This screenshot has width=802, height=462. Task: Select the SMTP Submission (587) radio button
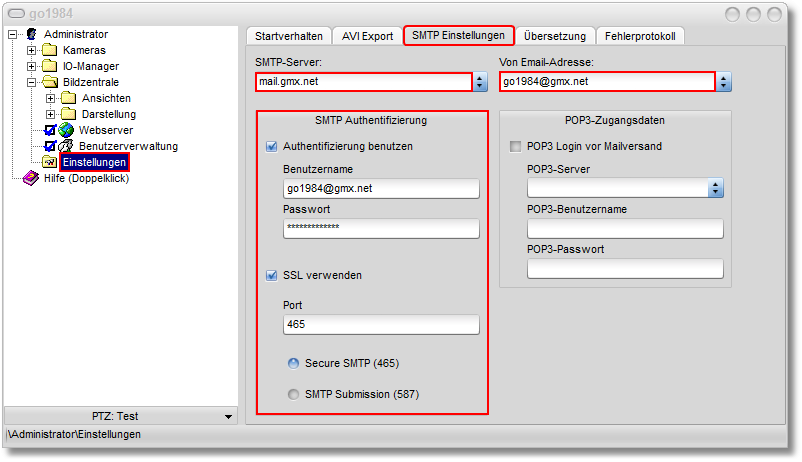(294, 394)
